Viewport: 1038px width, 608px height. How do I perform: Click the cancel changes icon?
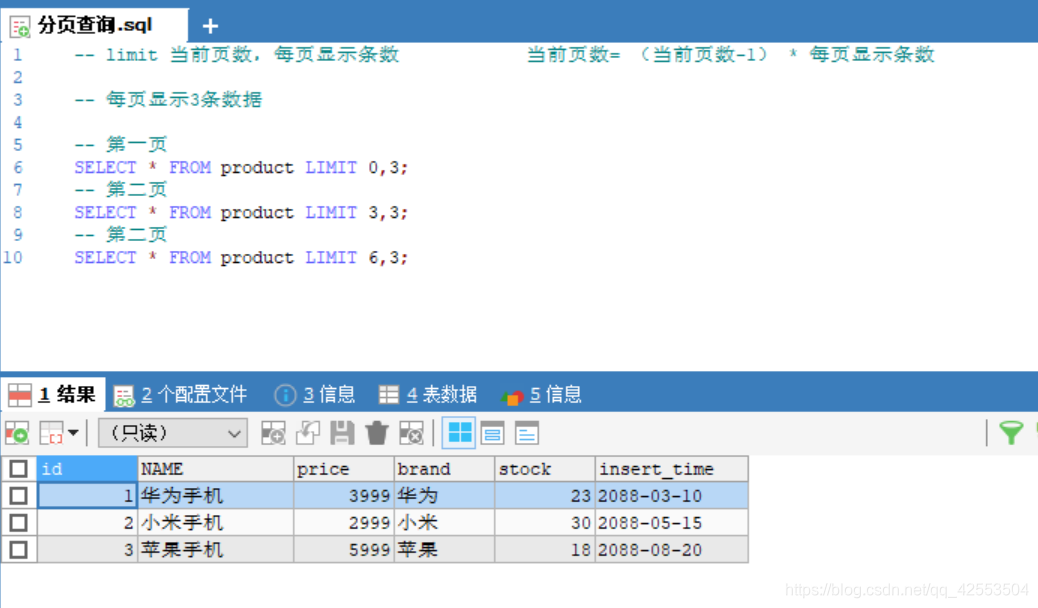[x=411, y=434]
